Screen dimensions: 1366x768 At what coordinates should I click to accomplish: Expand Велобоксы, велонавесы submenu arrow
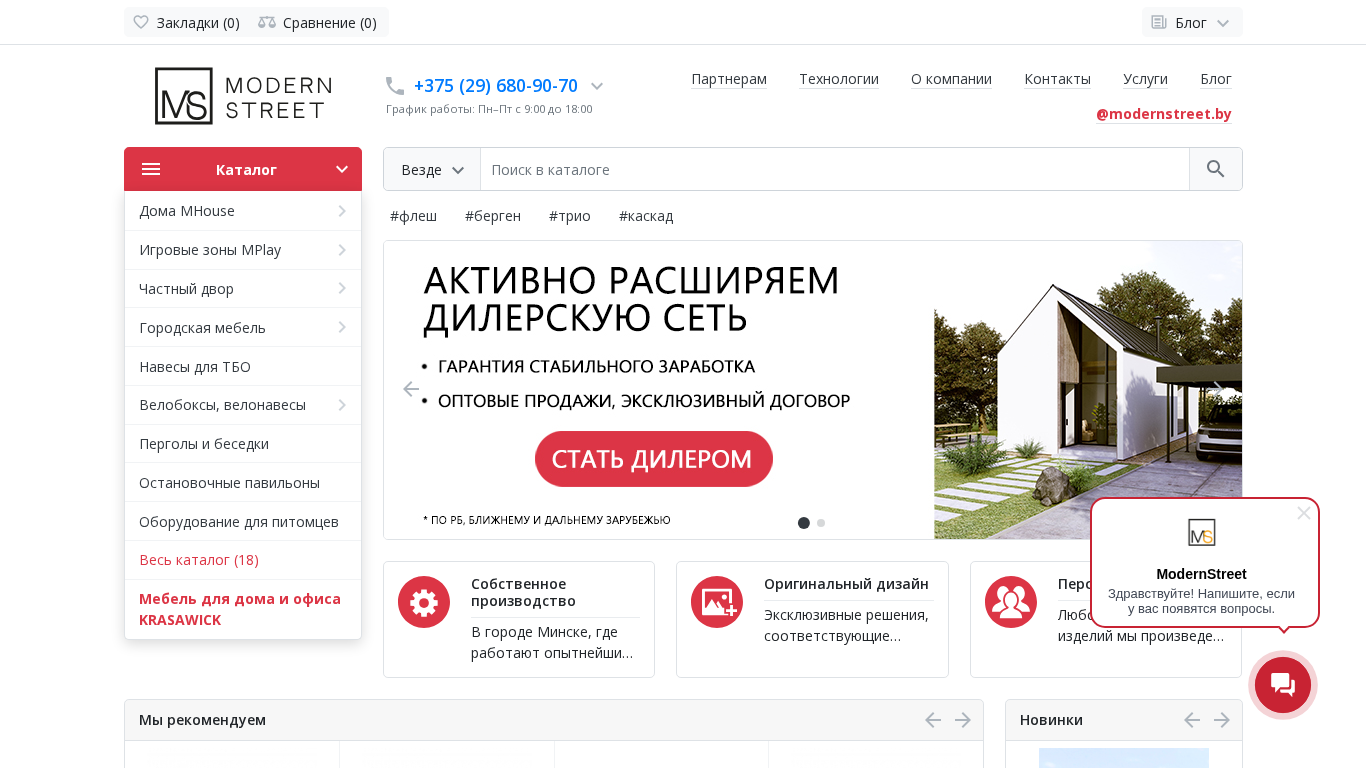[342, 405]
